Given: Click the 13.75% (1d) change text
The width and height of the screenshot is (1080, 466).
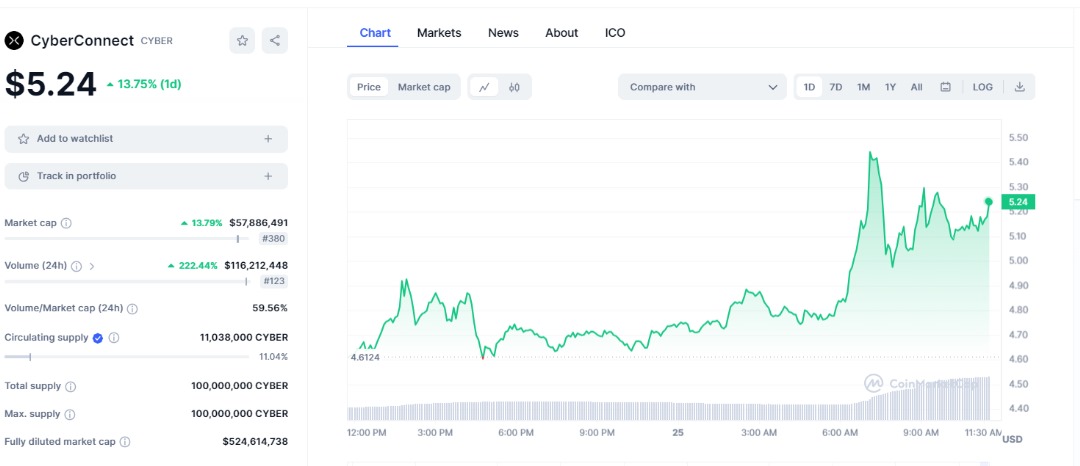Looking at the screenshot, I should click(144, 84).
